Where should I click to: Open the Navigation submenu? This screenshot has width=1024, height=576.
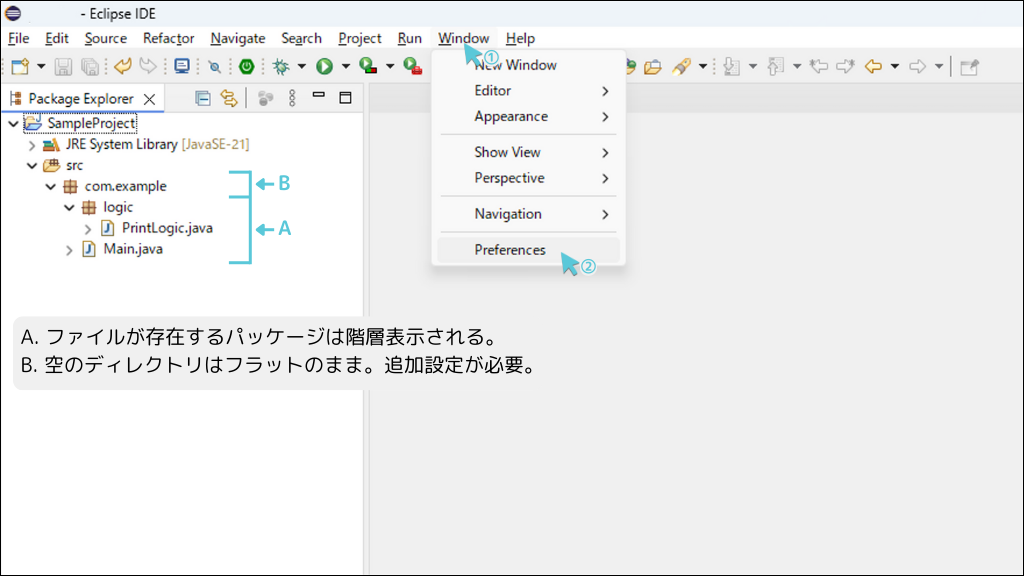(528, 214)
